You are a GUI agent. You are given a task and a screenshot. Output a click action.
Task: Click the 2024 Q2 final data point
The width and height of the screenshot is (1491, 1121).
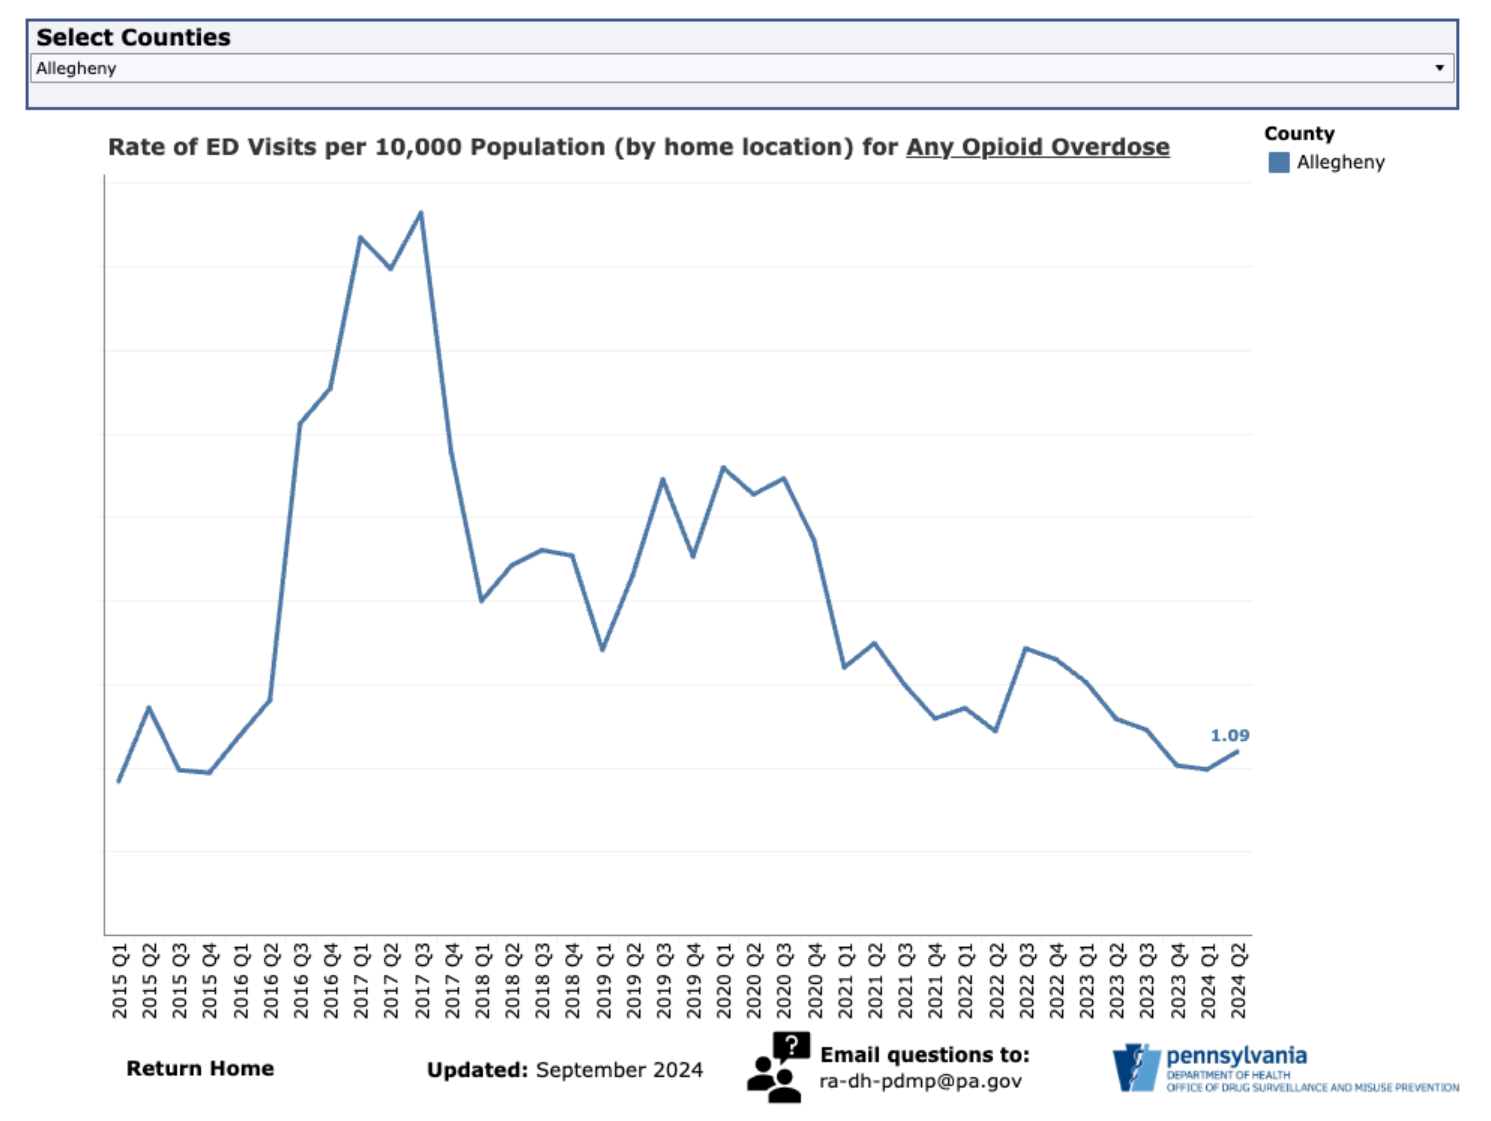click(x=1238, y=751)
